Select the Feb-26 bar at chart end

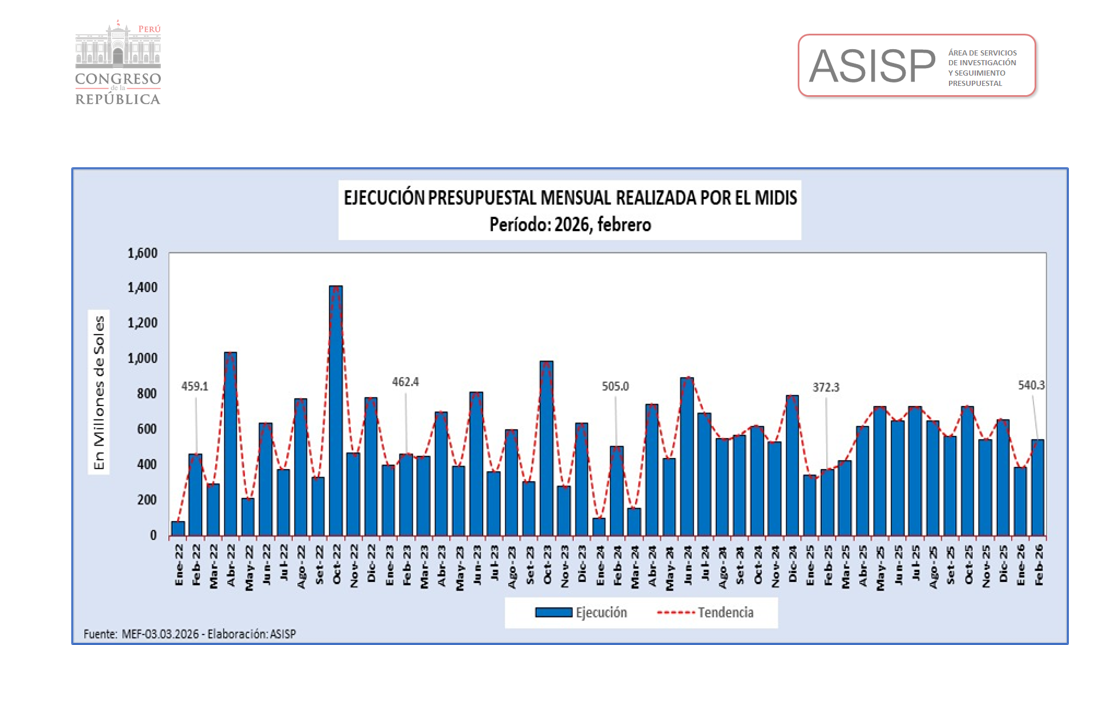click(x=1037, y=487)
